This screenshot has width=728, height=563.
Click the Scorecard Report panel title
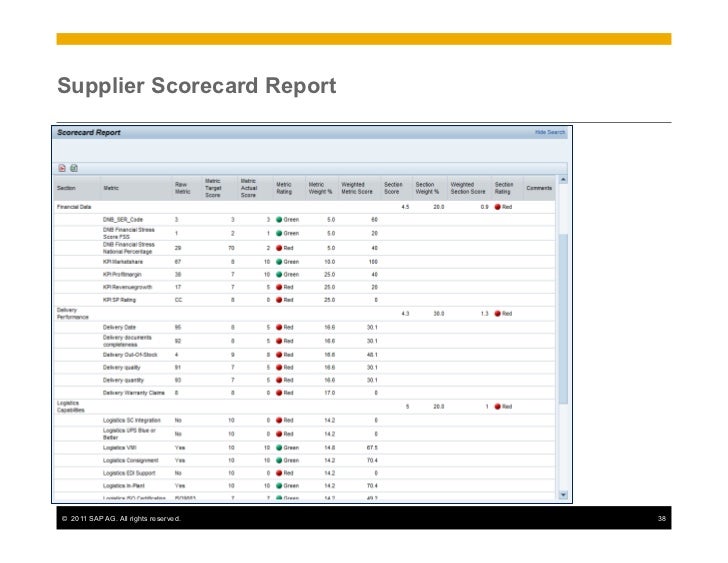click(89, 133)
